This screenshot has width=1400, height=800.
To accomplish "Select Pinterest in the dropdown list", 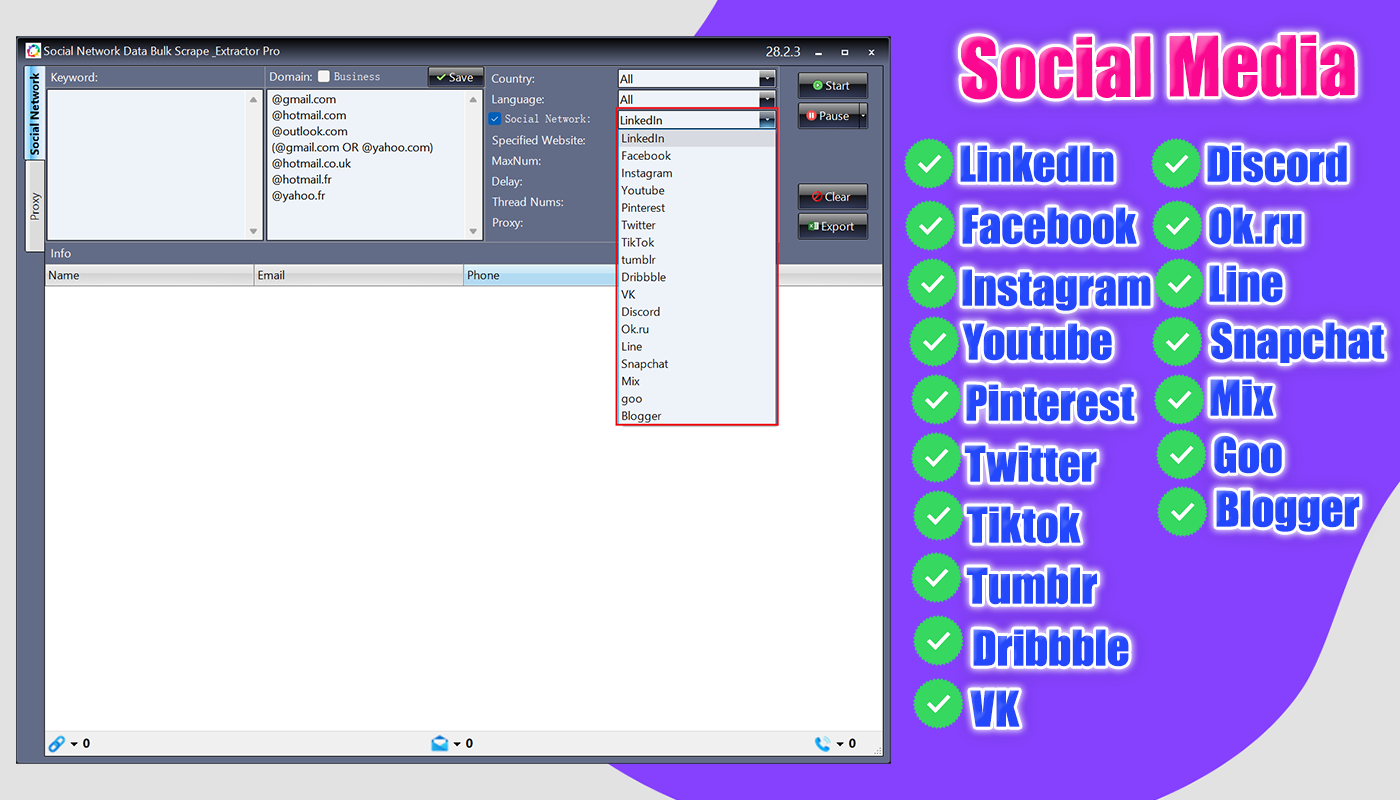I will click(696, 208).
